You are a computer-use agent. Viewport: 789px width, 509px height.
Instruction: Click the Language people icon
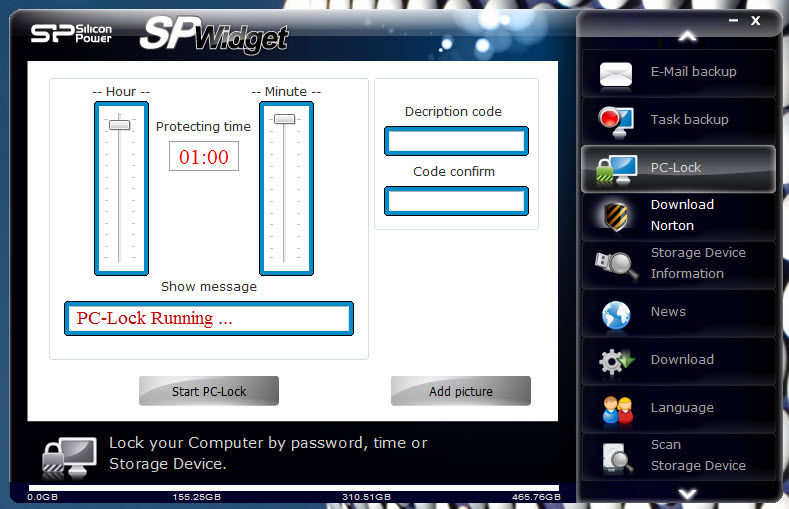(617, 410)
